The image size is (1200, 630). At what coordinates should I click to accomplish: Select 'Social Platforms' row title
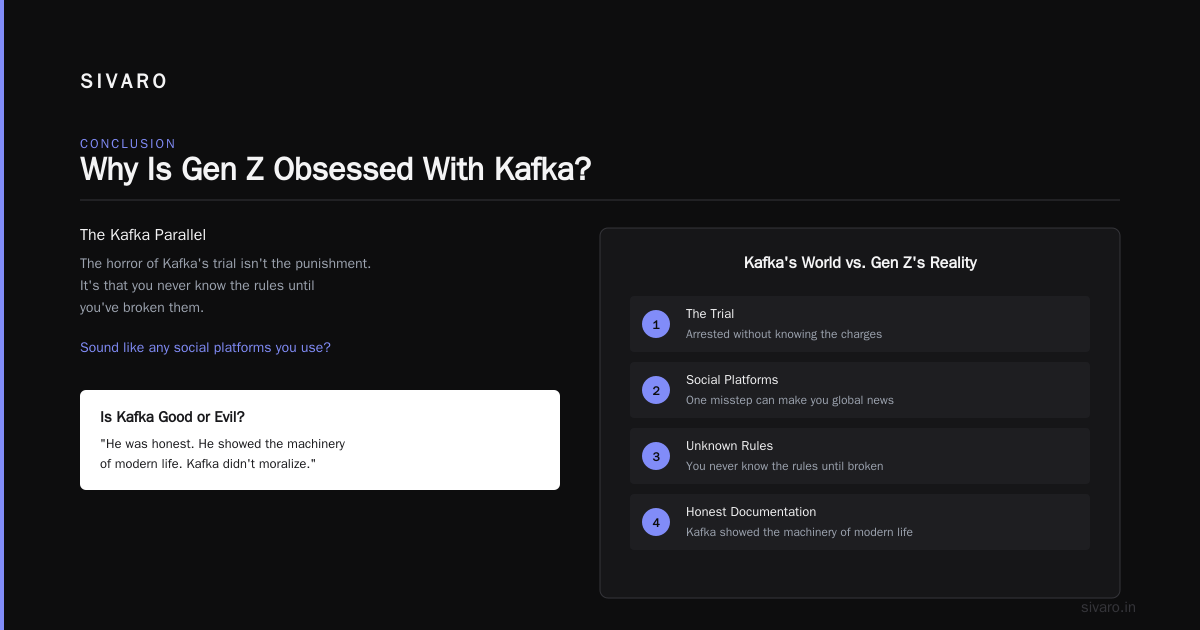[x=732, y=380]
